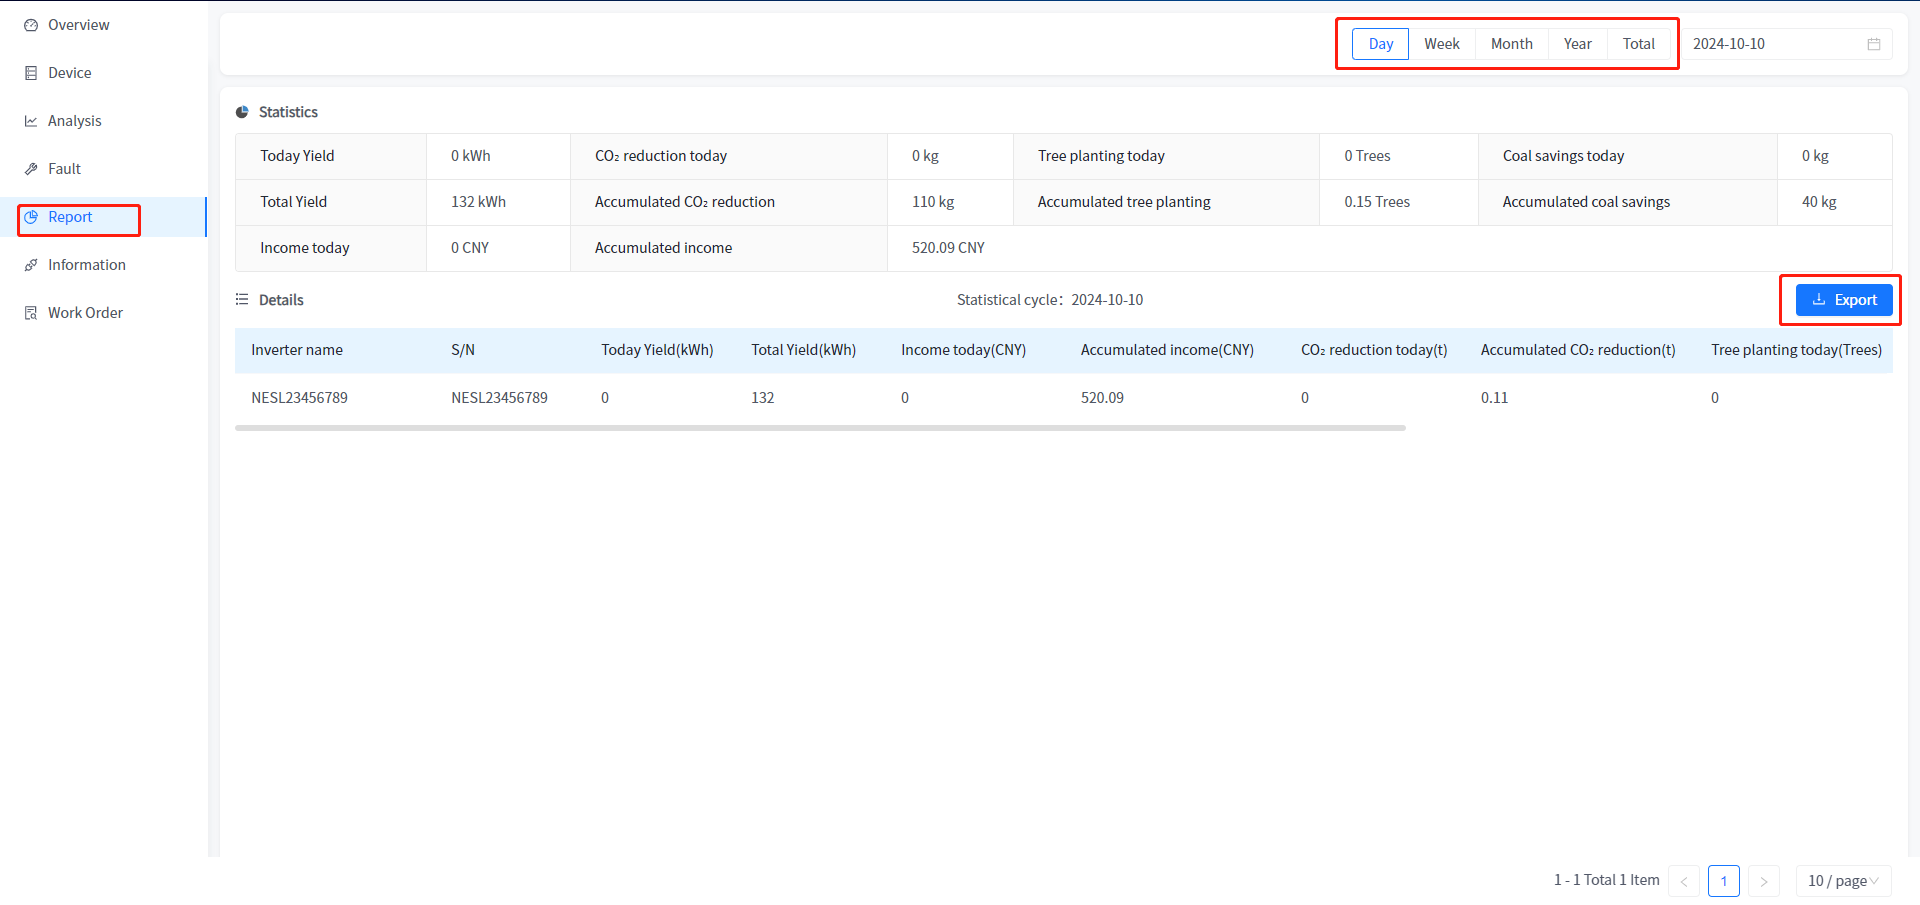Go to page 1 in pagination

tap(1723, 881)
